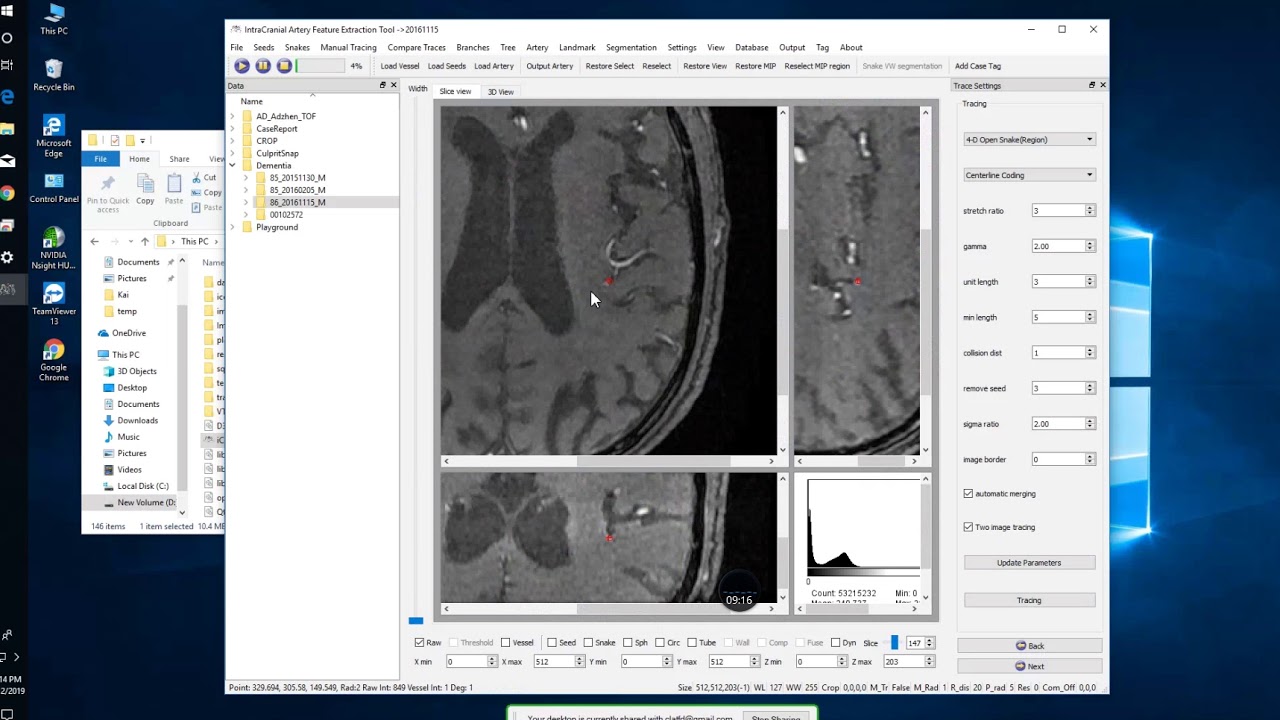Enable the Snake checkbox
This screenshot has width=1280, height=720.
pos(588,642)
